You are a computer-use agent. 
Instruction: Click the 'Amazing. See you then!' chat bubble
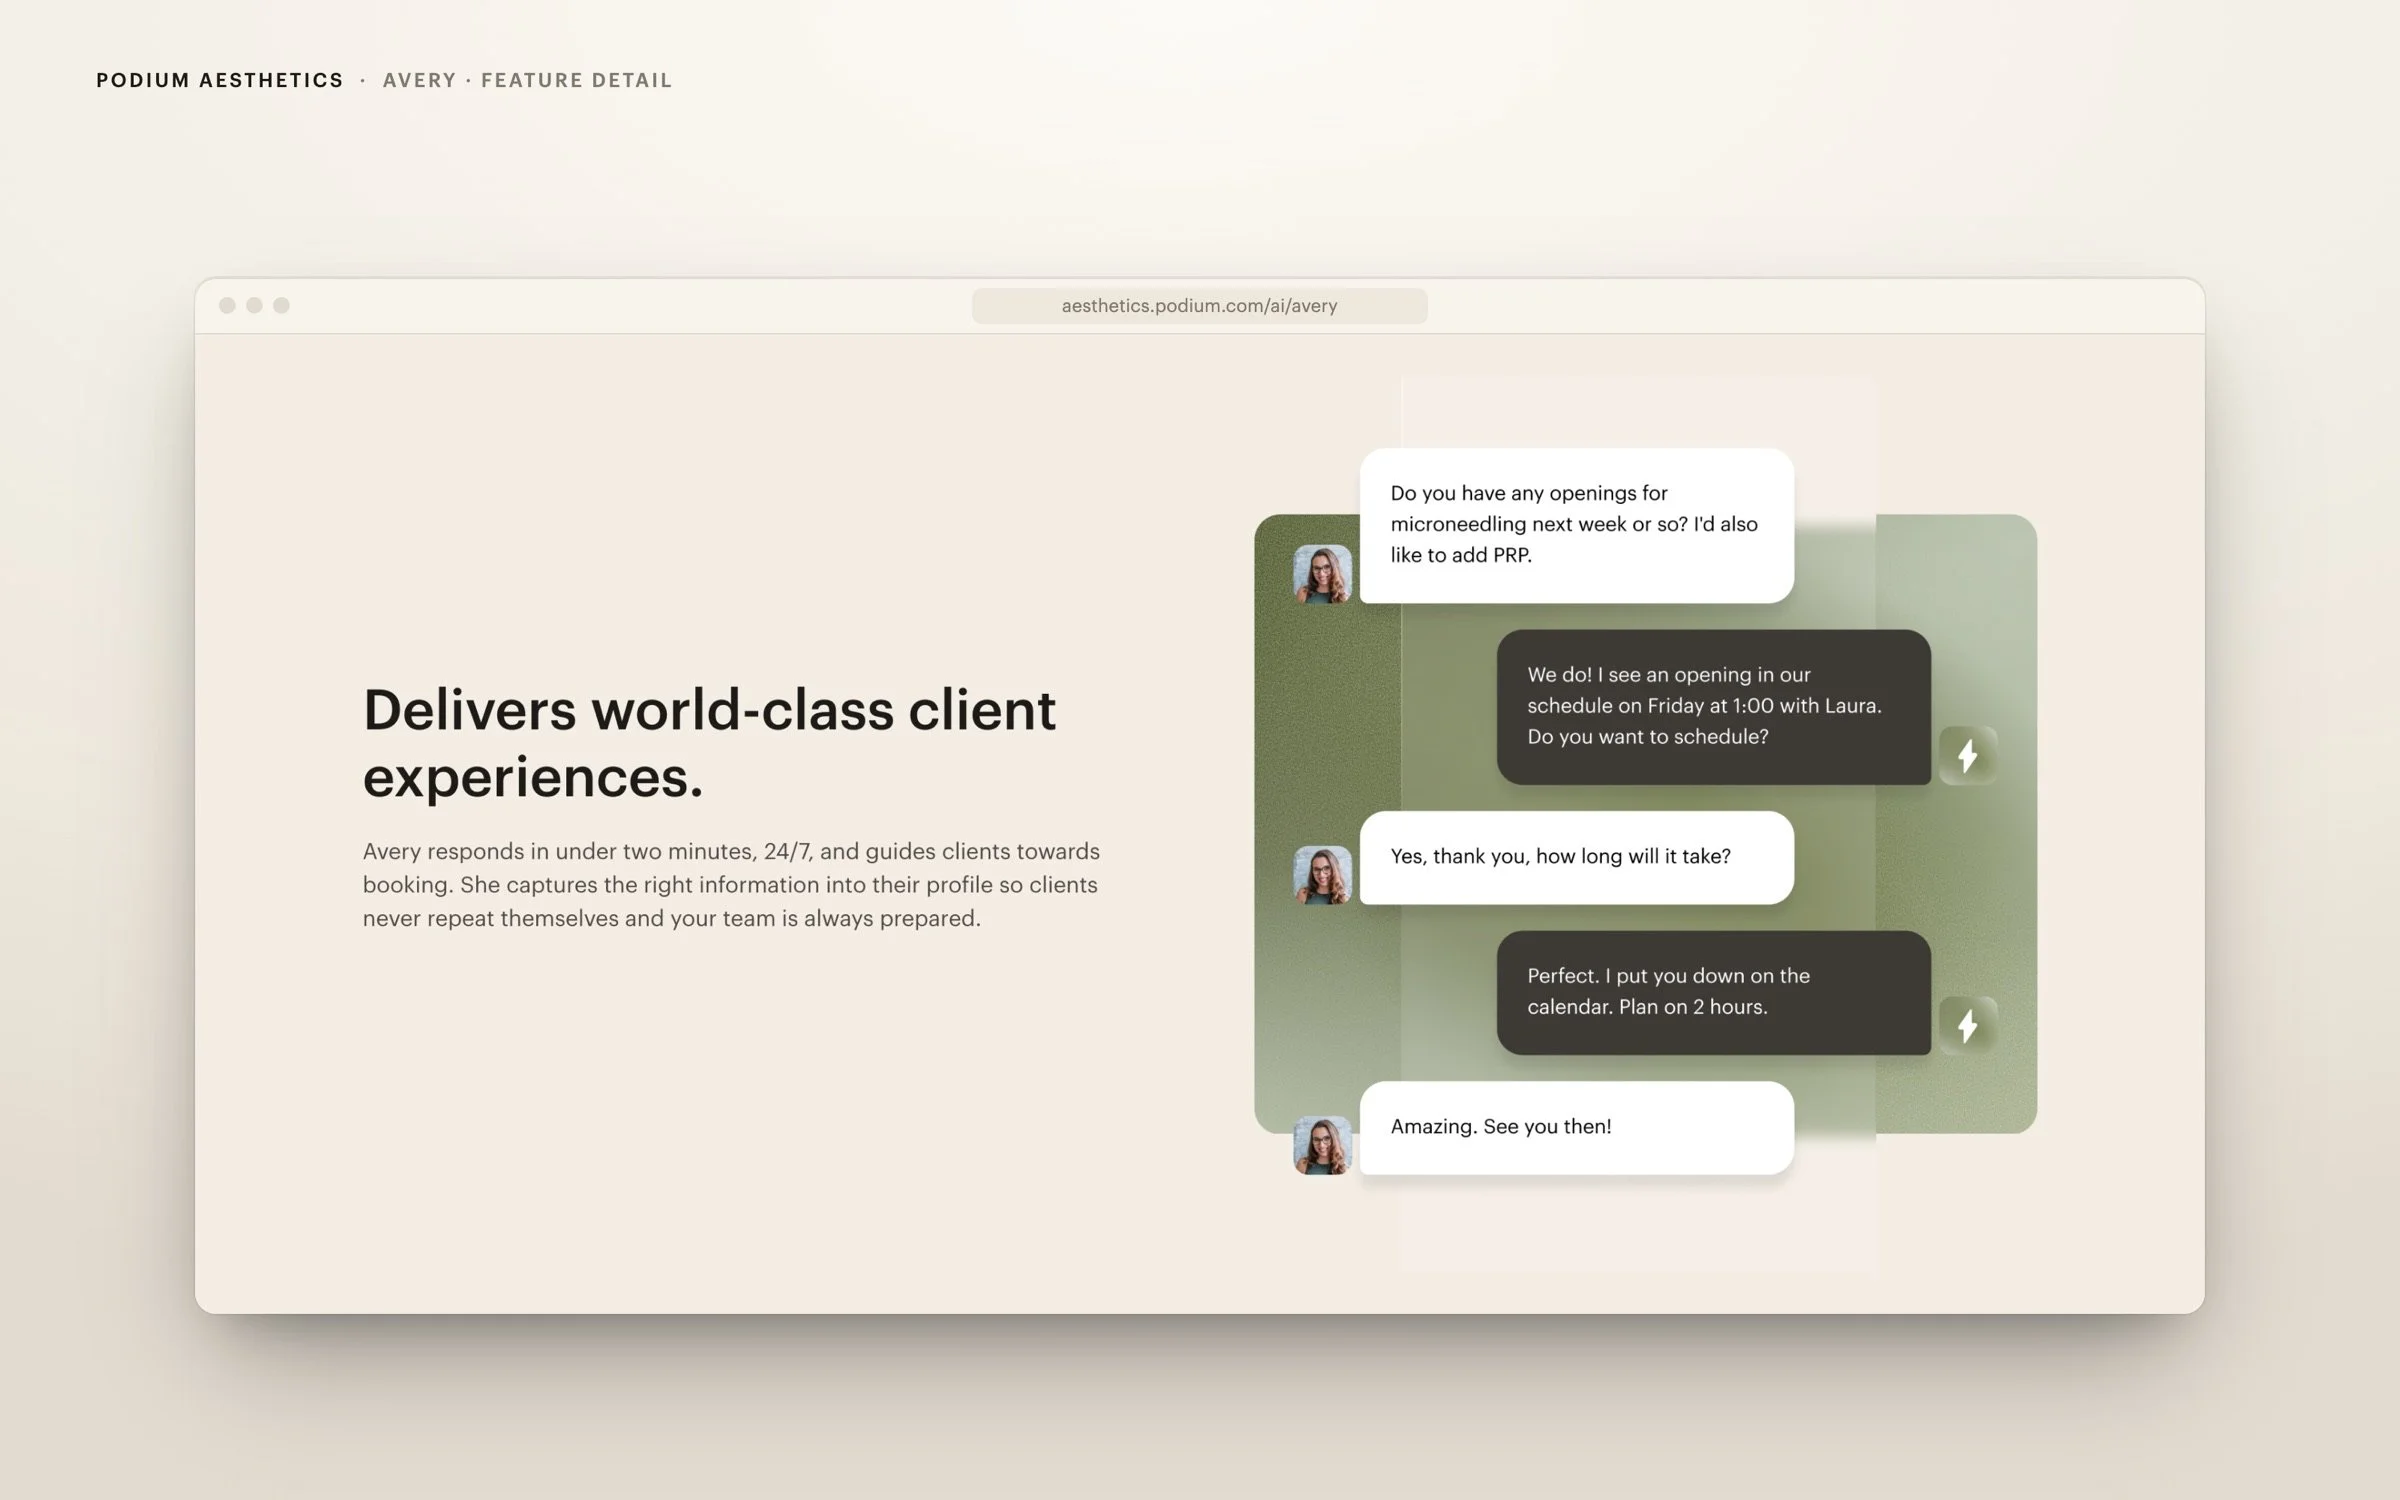click(1576, 1127)
